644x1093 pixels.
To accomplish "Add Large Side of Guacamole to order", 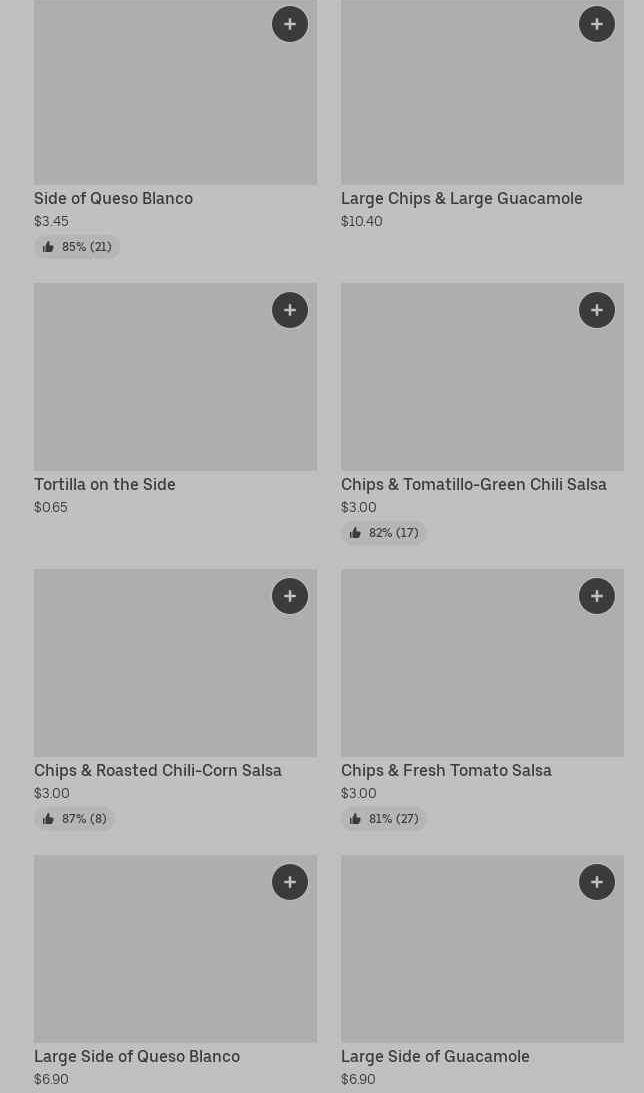I will [x=597, y=882].
